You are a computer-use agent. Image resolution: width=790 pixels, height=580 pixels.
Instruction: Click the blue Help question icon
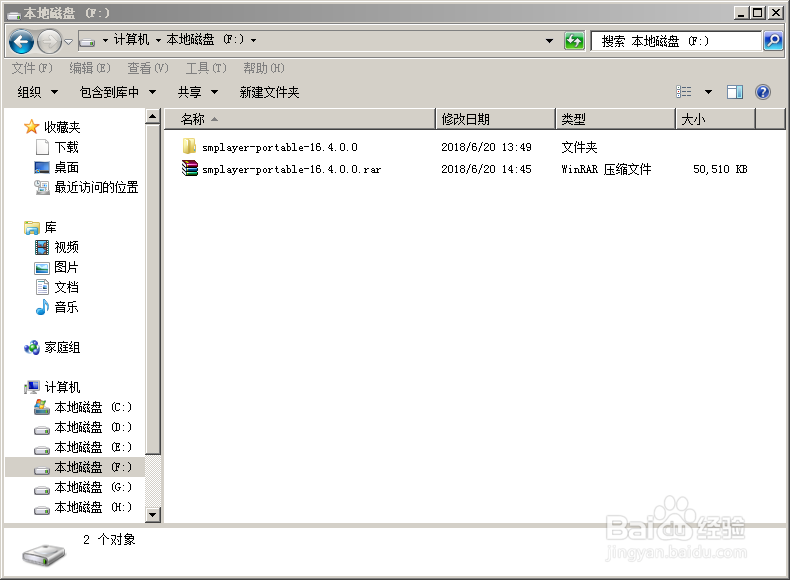(763, 92)
